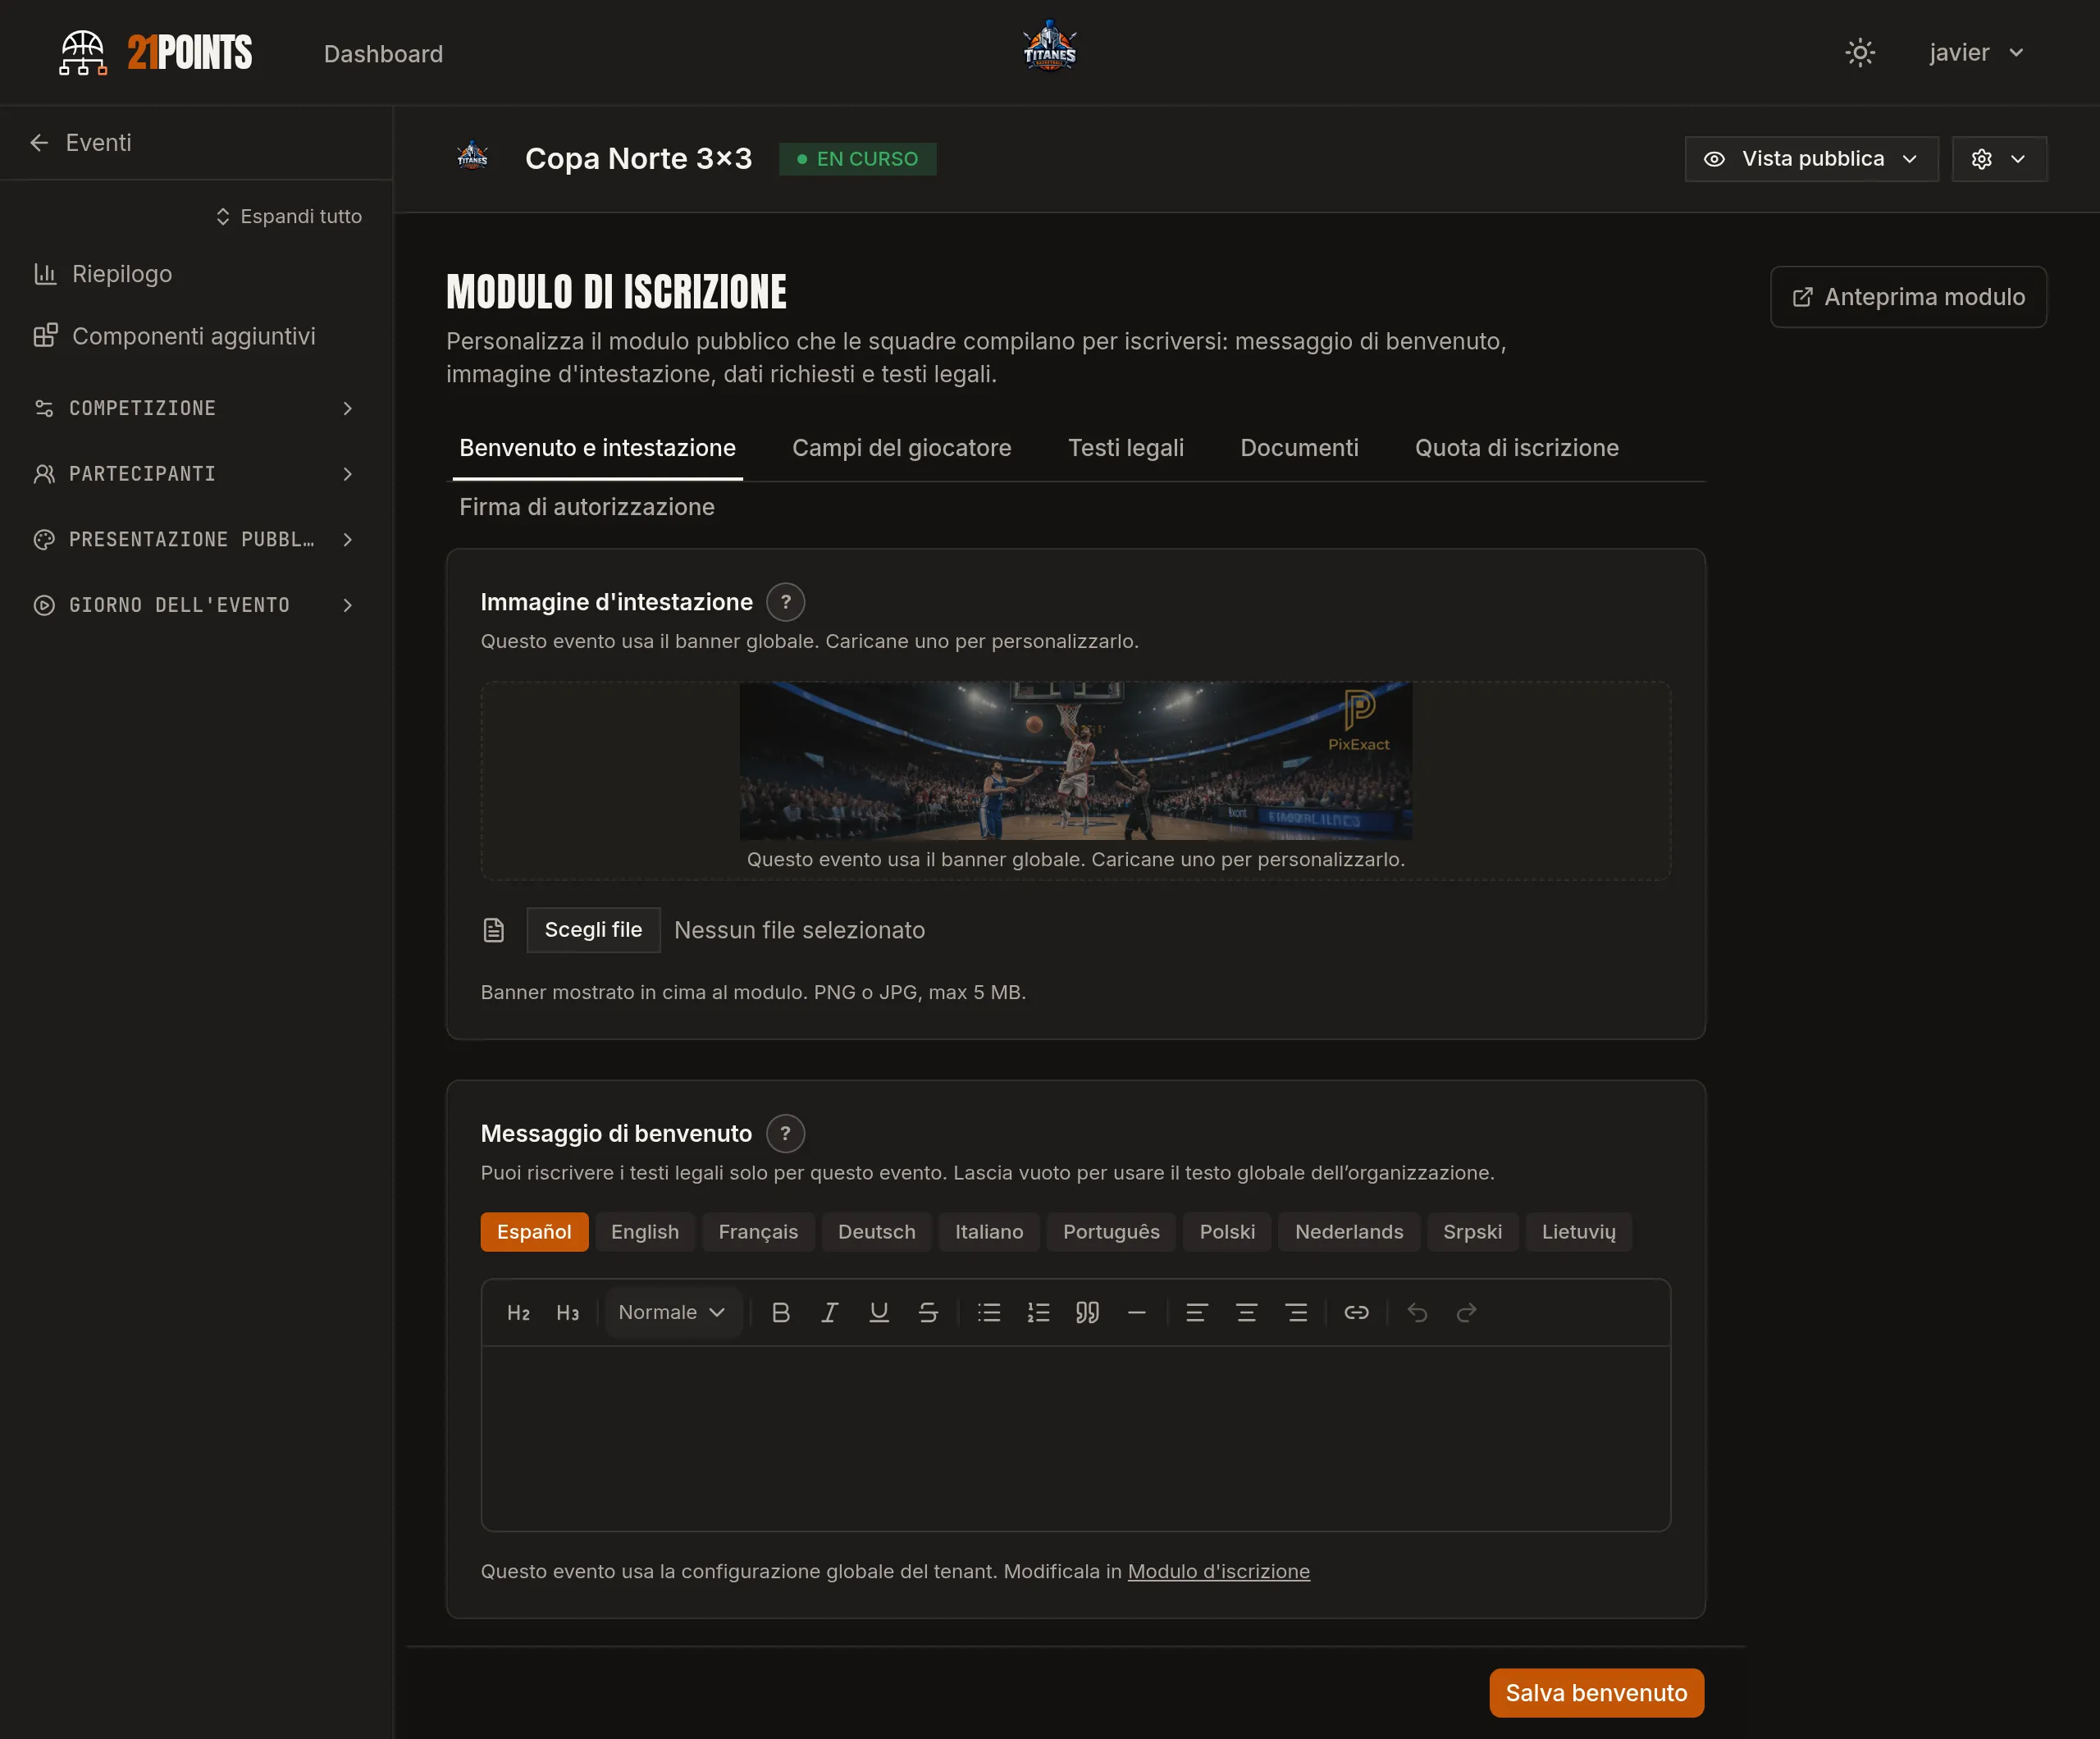Insert a blockquote
The image size is (2100, 1739).
click(1087, 1313)
